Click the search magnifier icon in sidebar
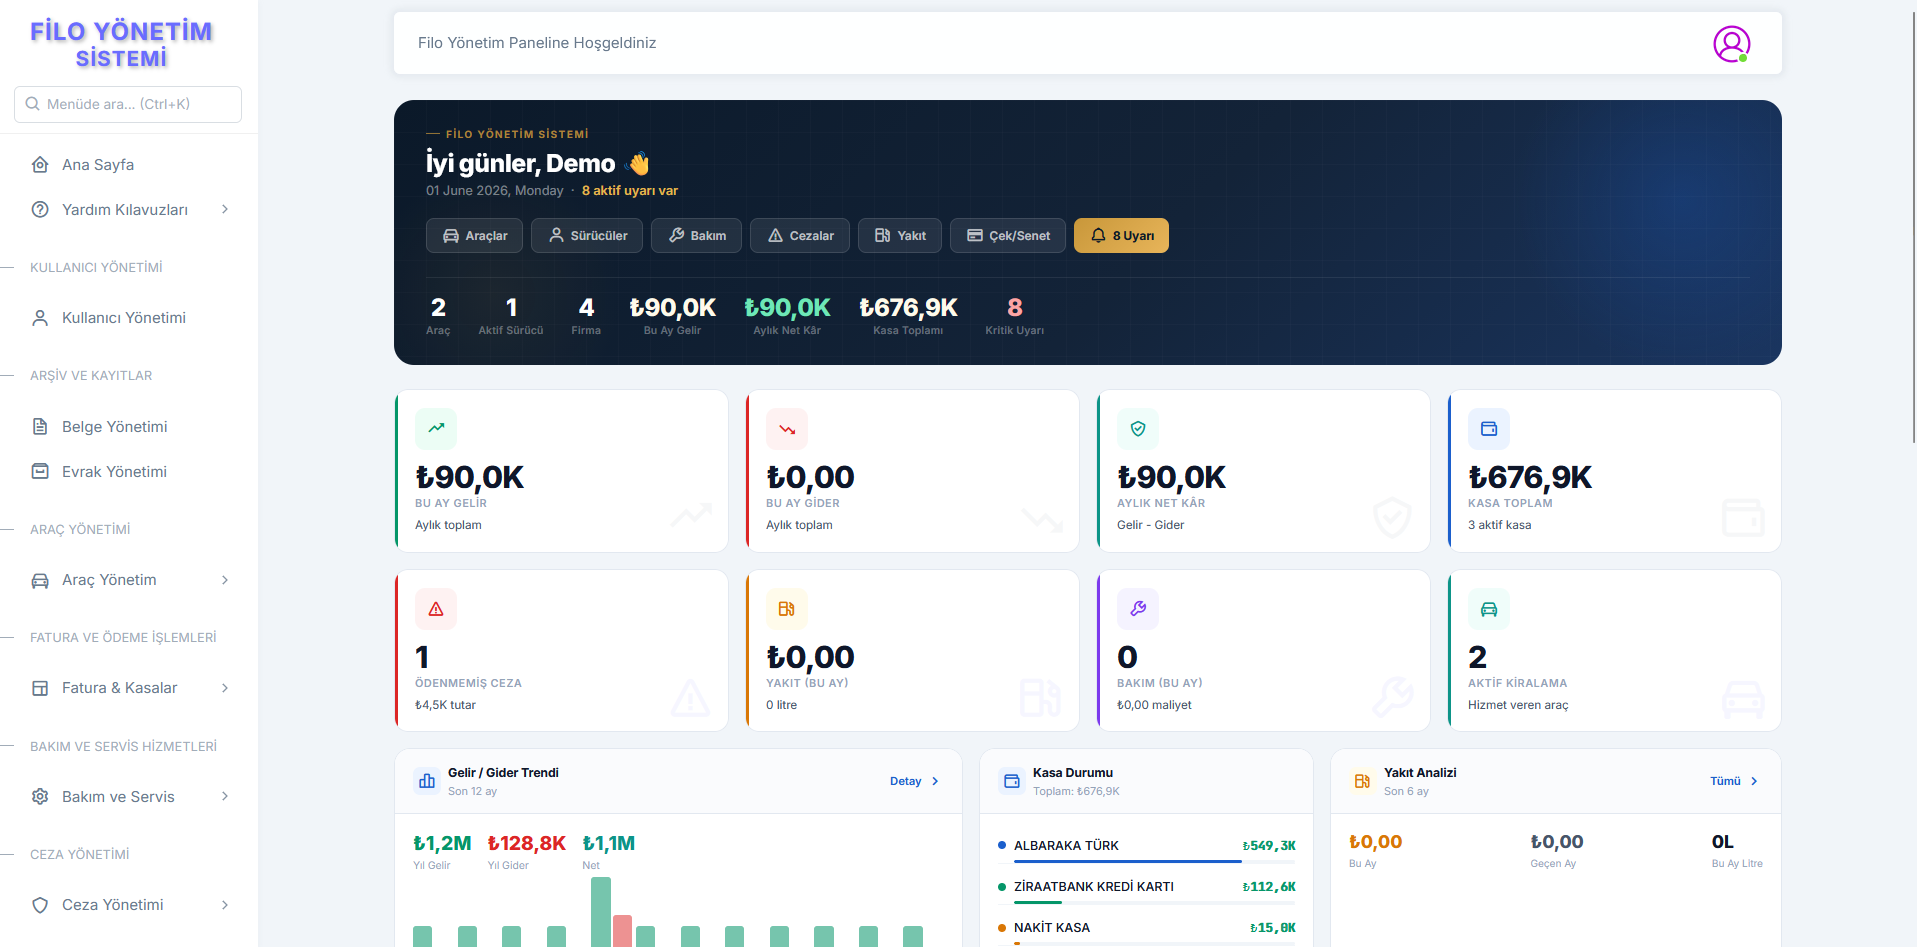Viewport: 1917px width, 947px height. [x=33, y=104]
